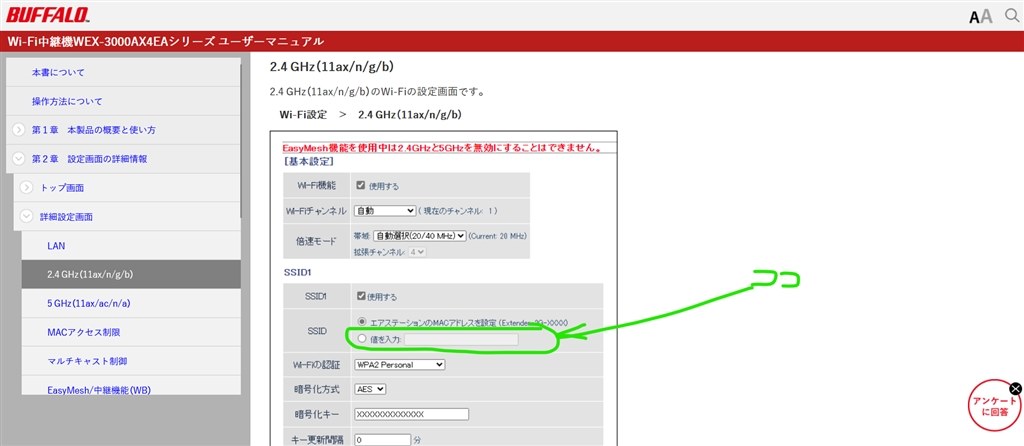Click the [基本設定] heading
Image resolution: width=1024 pixels, height=446 pixels.
tap(309, 161)
